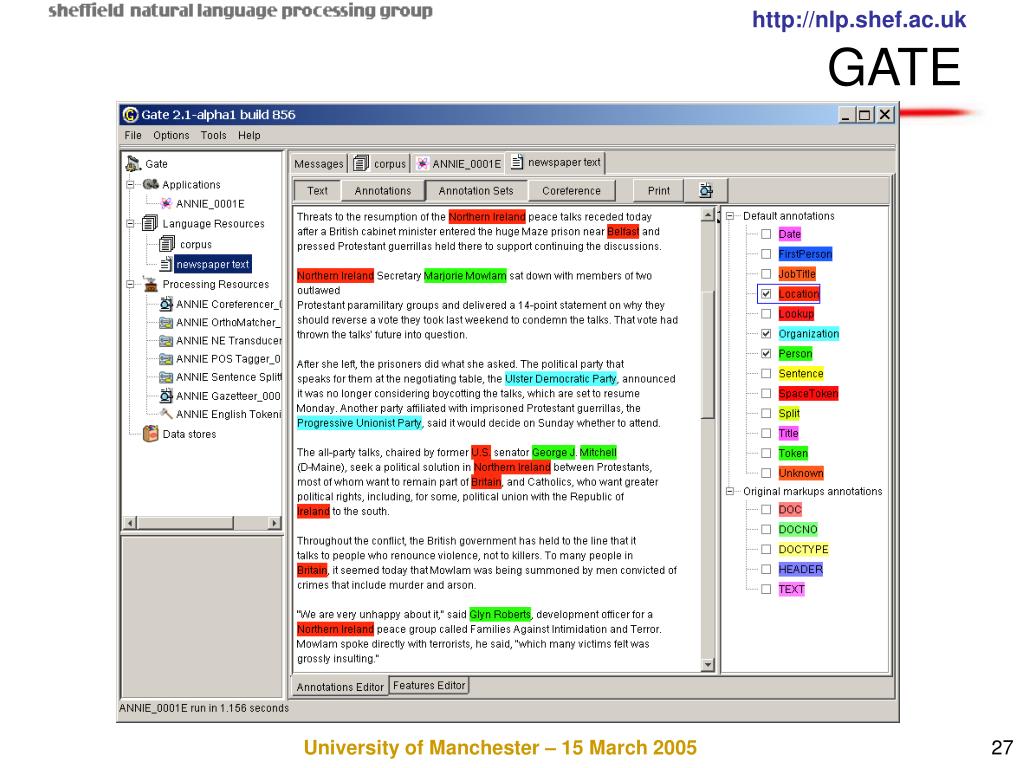Click the toolbar icon right of Print
Image resolution: width=1024 pixels, height=768 pixels.
(x=706, y=191)
